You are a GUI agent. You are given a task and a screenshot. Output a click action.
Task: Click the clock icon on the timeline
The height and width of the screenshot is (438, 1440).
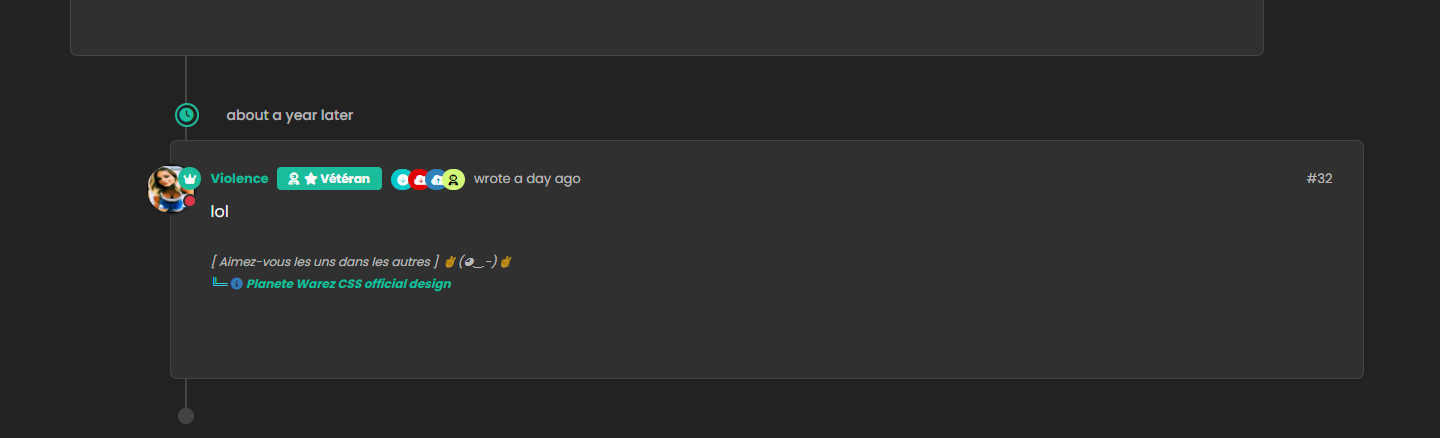pos(187,115)
